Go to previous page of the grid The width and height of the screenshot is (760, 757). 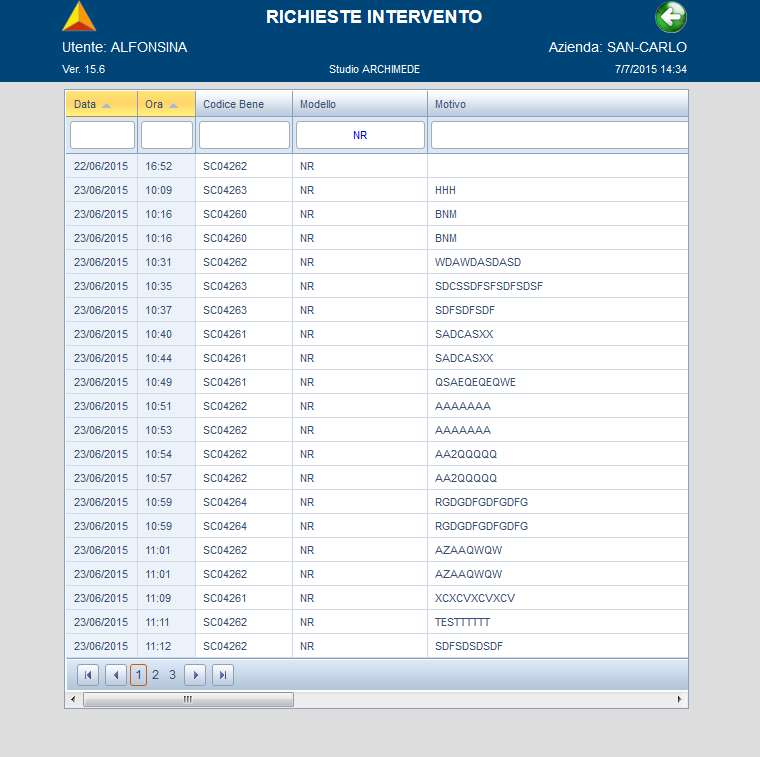click(116, 675)
